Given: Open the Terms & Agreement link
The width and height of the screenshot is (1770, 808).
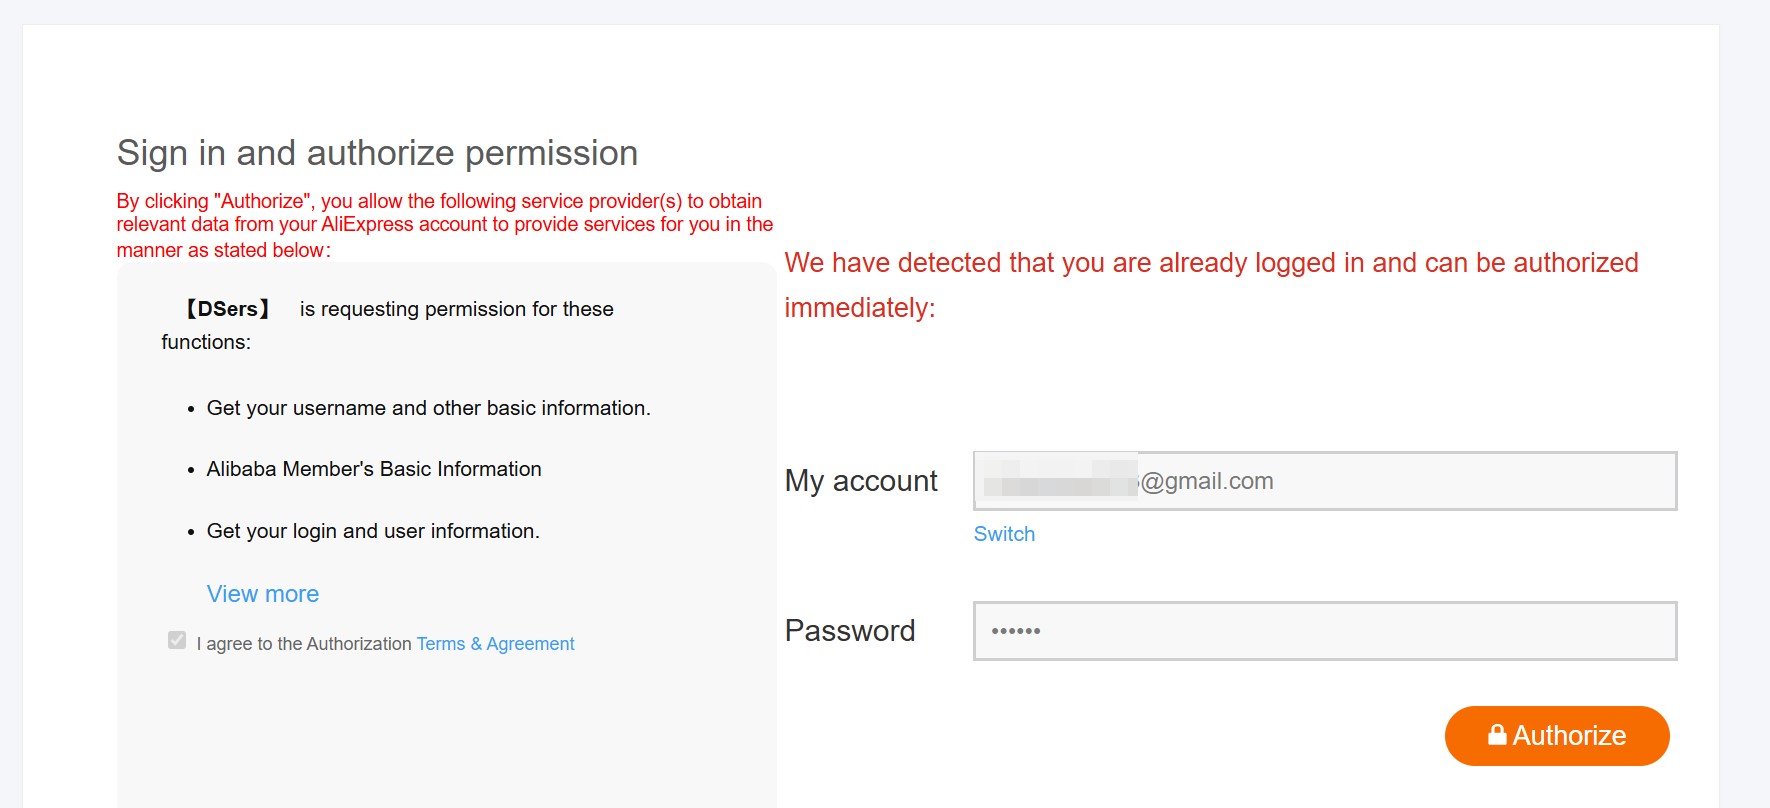Looking at the screenshot, I should click(x=495, y=644).
